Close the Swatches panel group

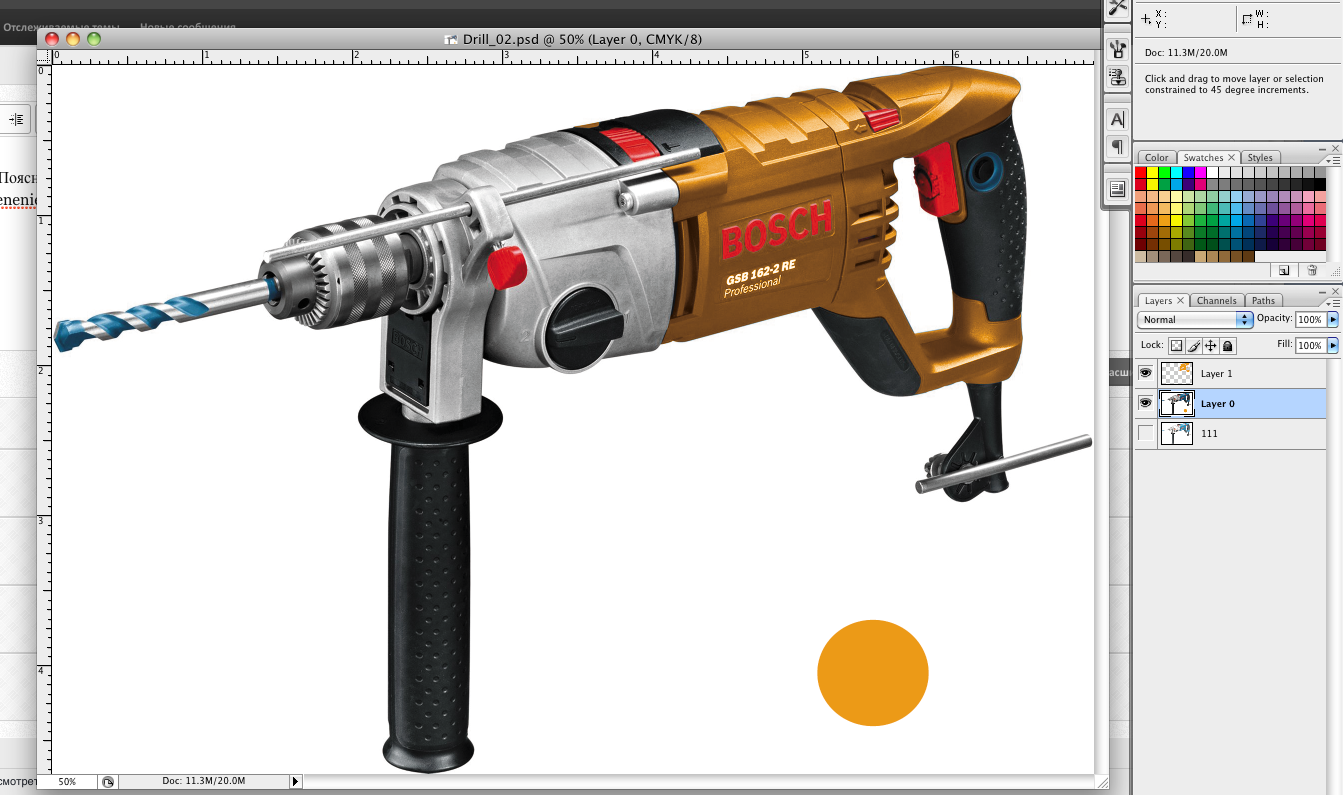(x=1337, y=147)
